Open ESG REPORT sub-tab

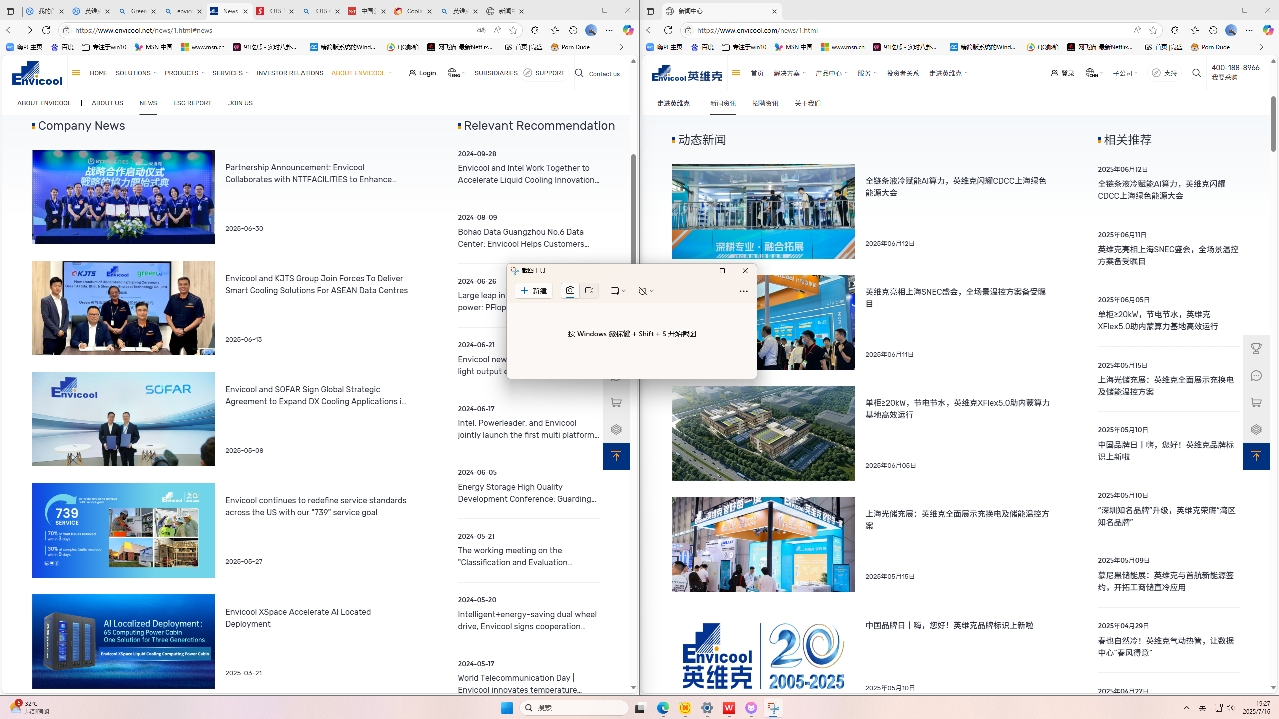[x=192, y=103]
